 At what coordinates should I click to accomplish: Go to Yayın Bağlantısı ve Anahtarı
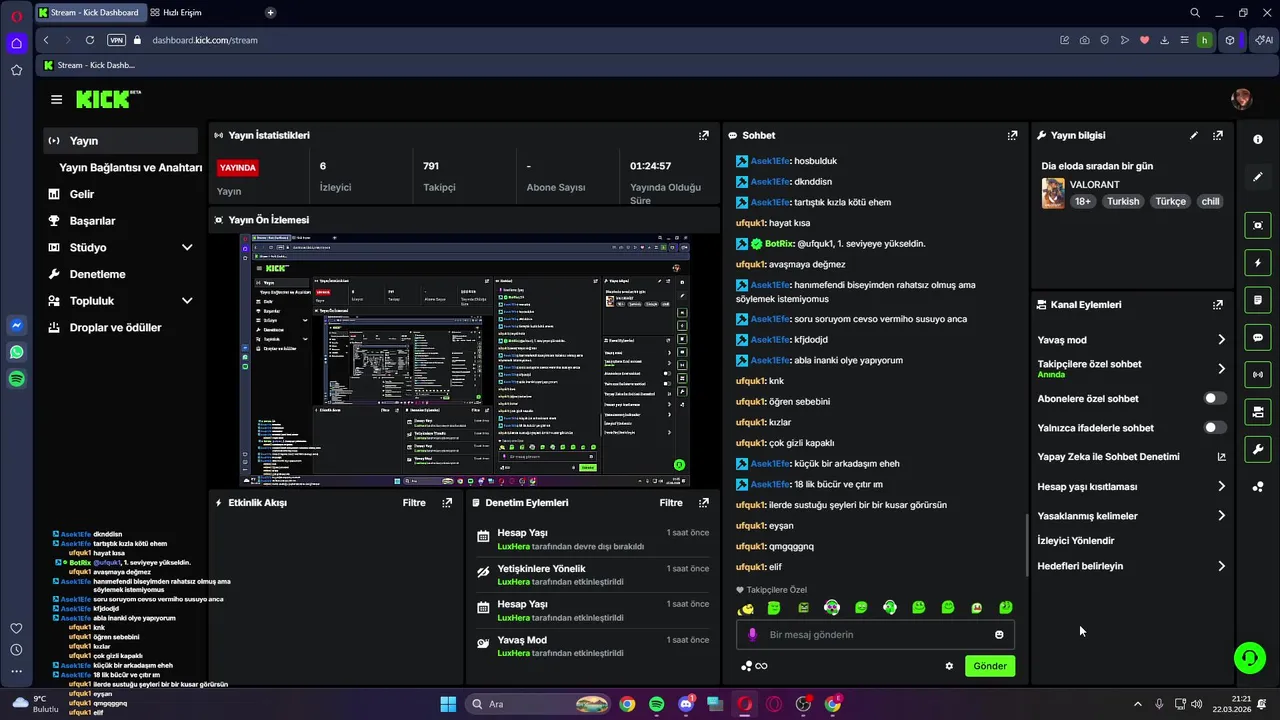pos(130,168)
